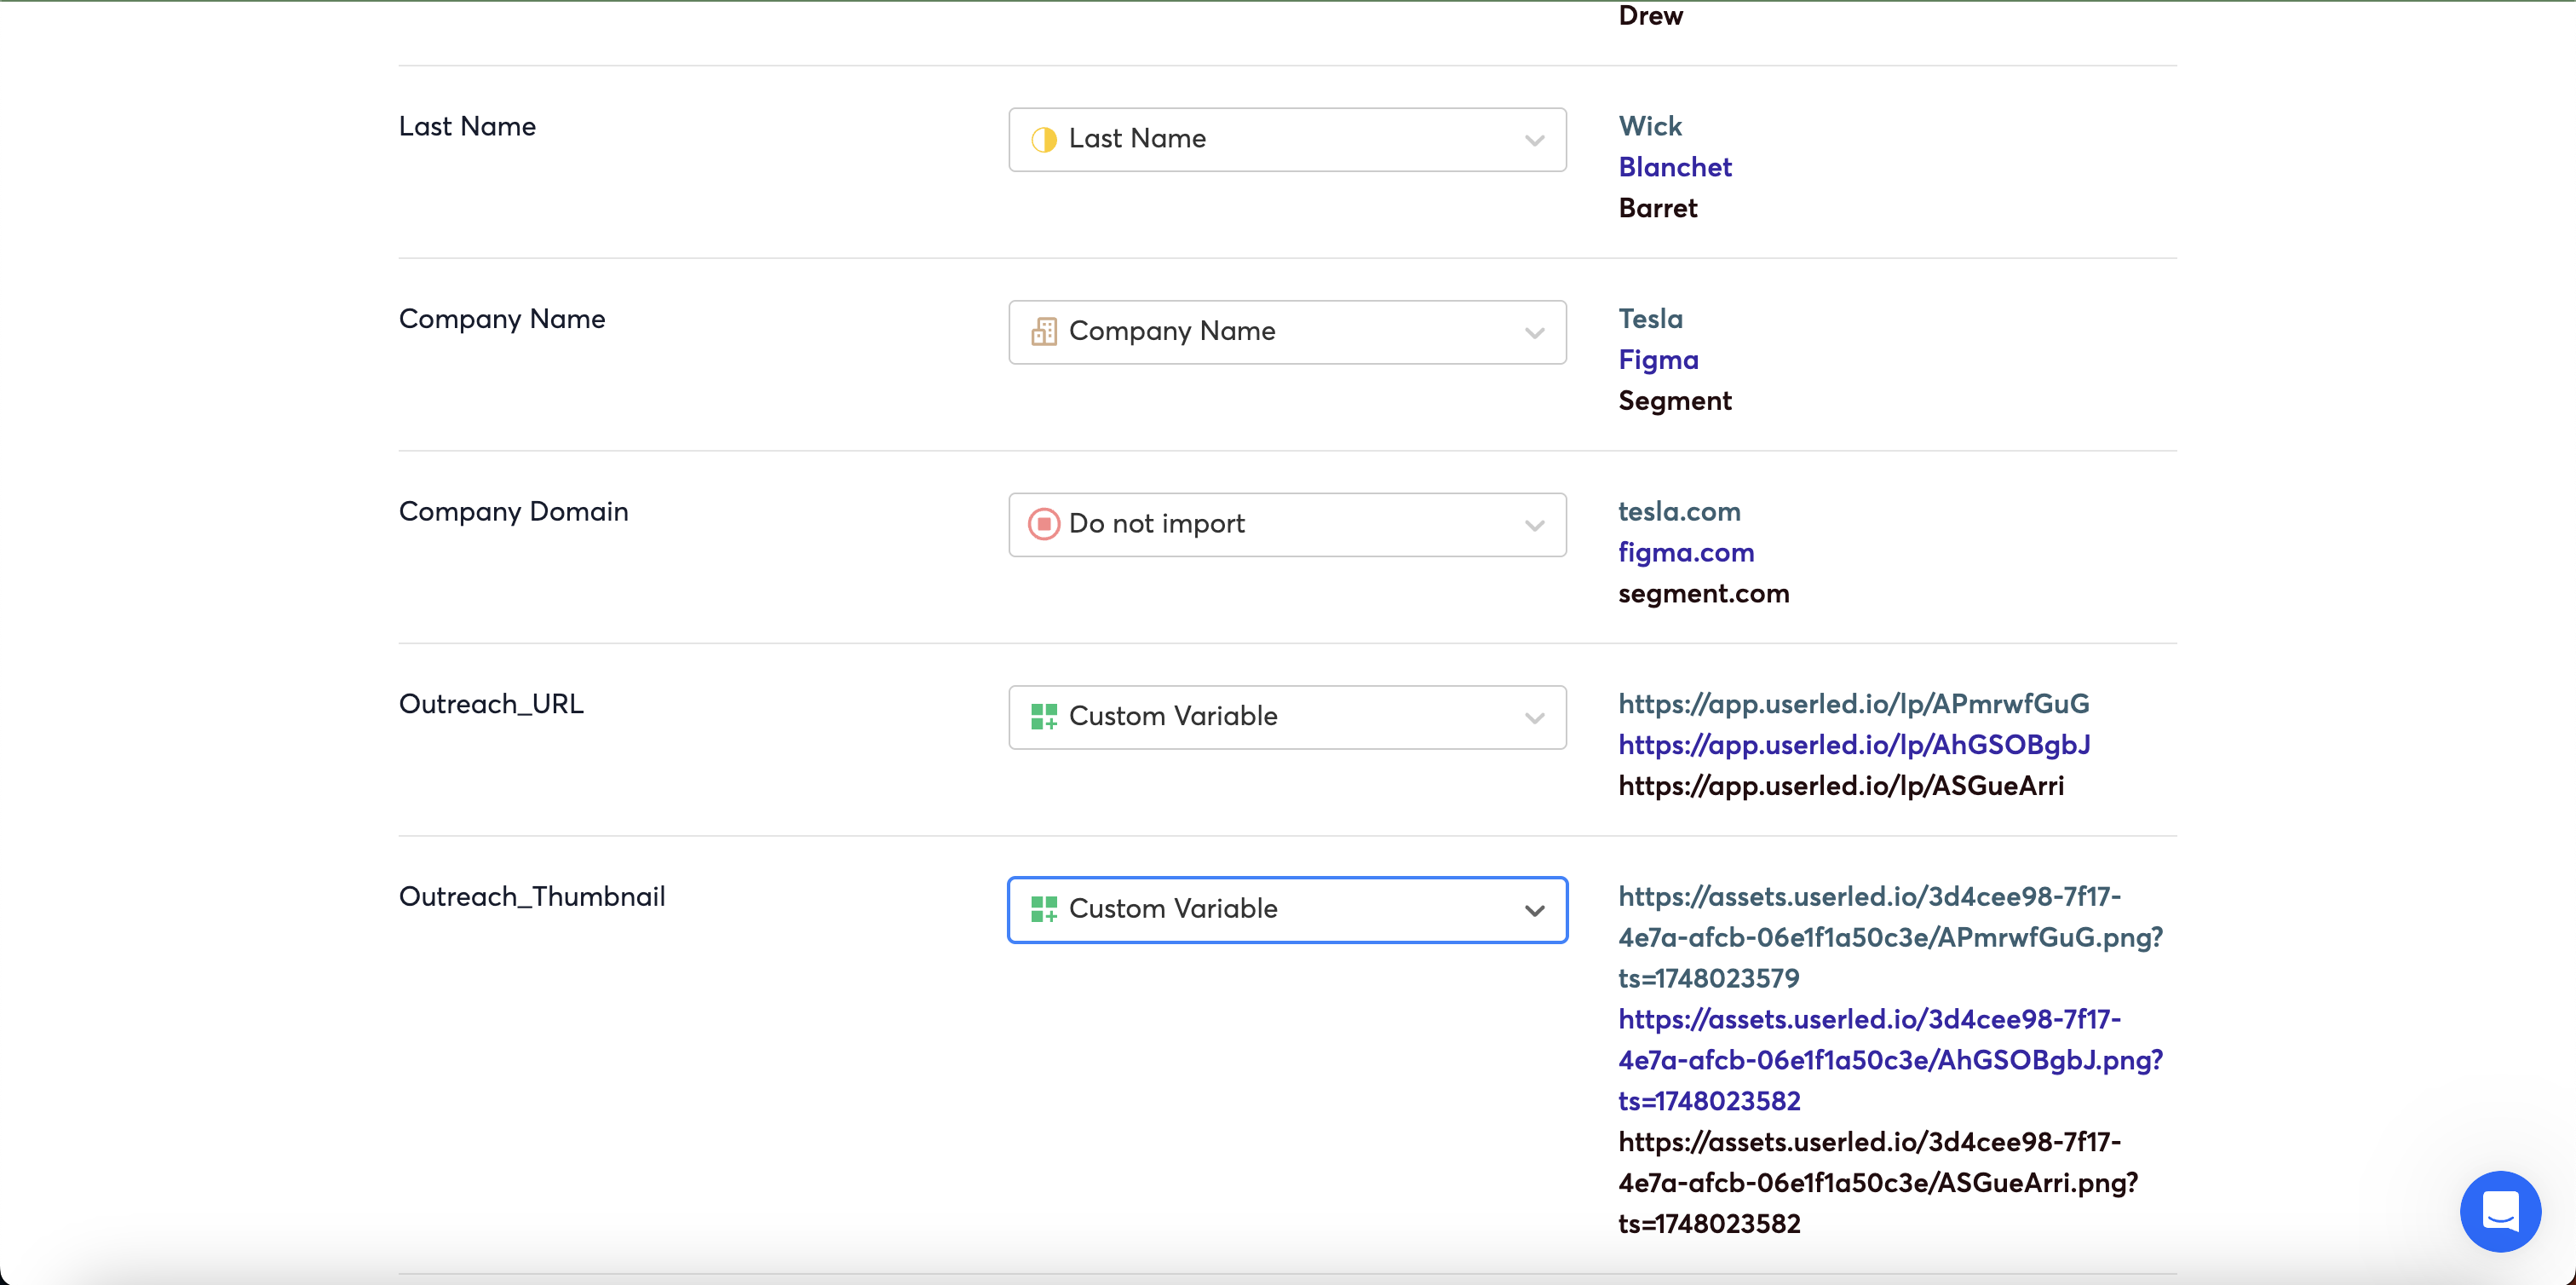The image size is (2576, 1285).
Task: Click the Company Name building icon
Action: [1043, 332]
